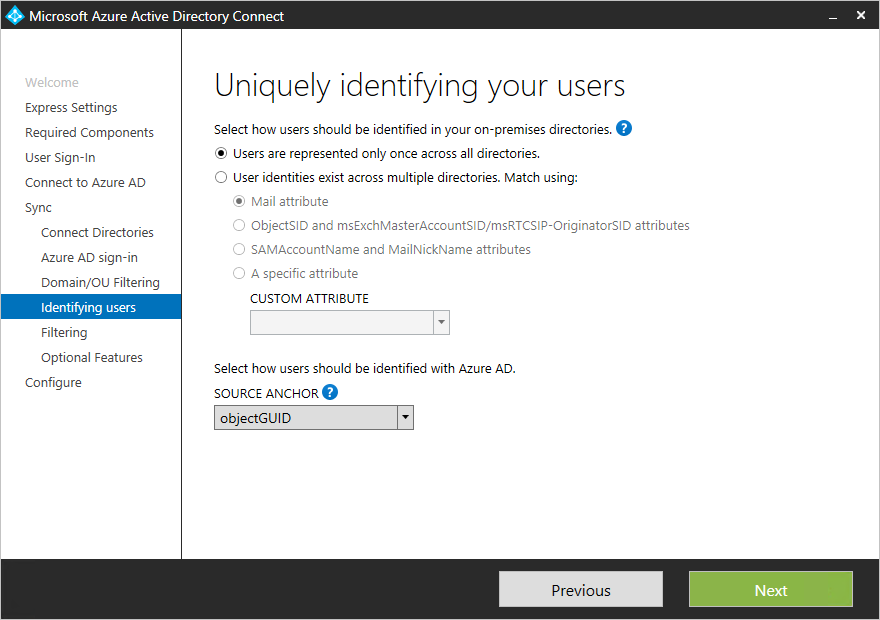This screenshot has height=620, width=880.
Task: Choose Mail attribute matching option
Action: 237,201
